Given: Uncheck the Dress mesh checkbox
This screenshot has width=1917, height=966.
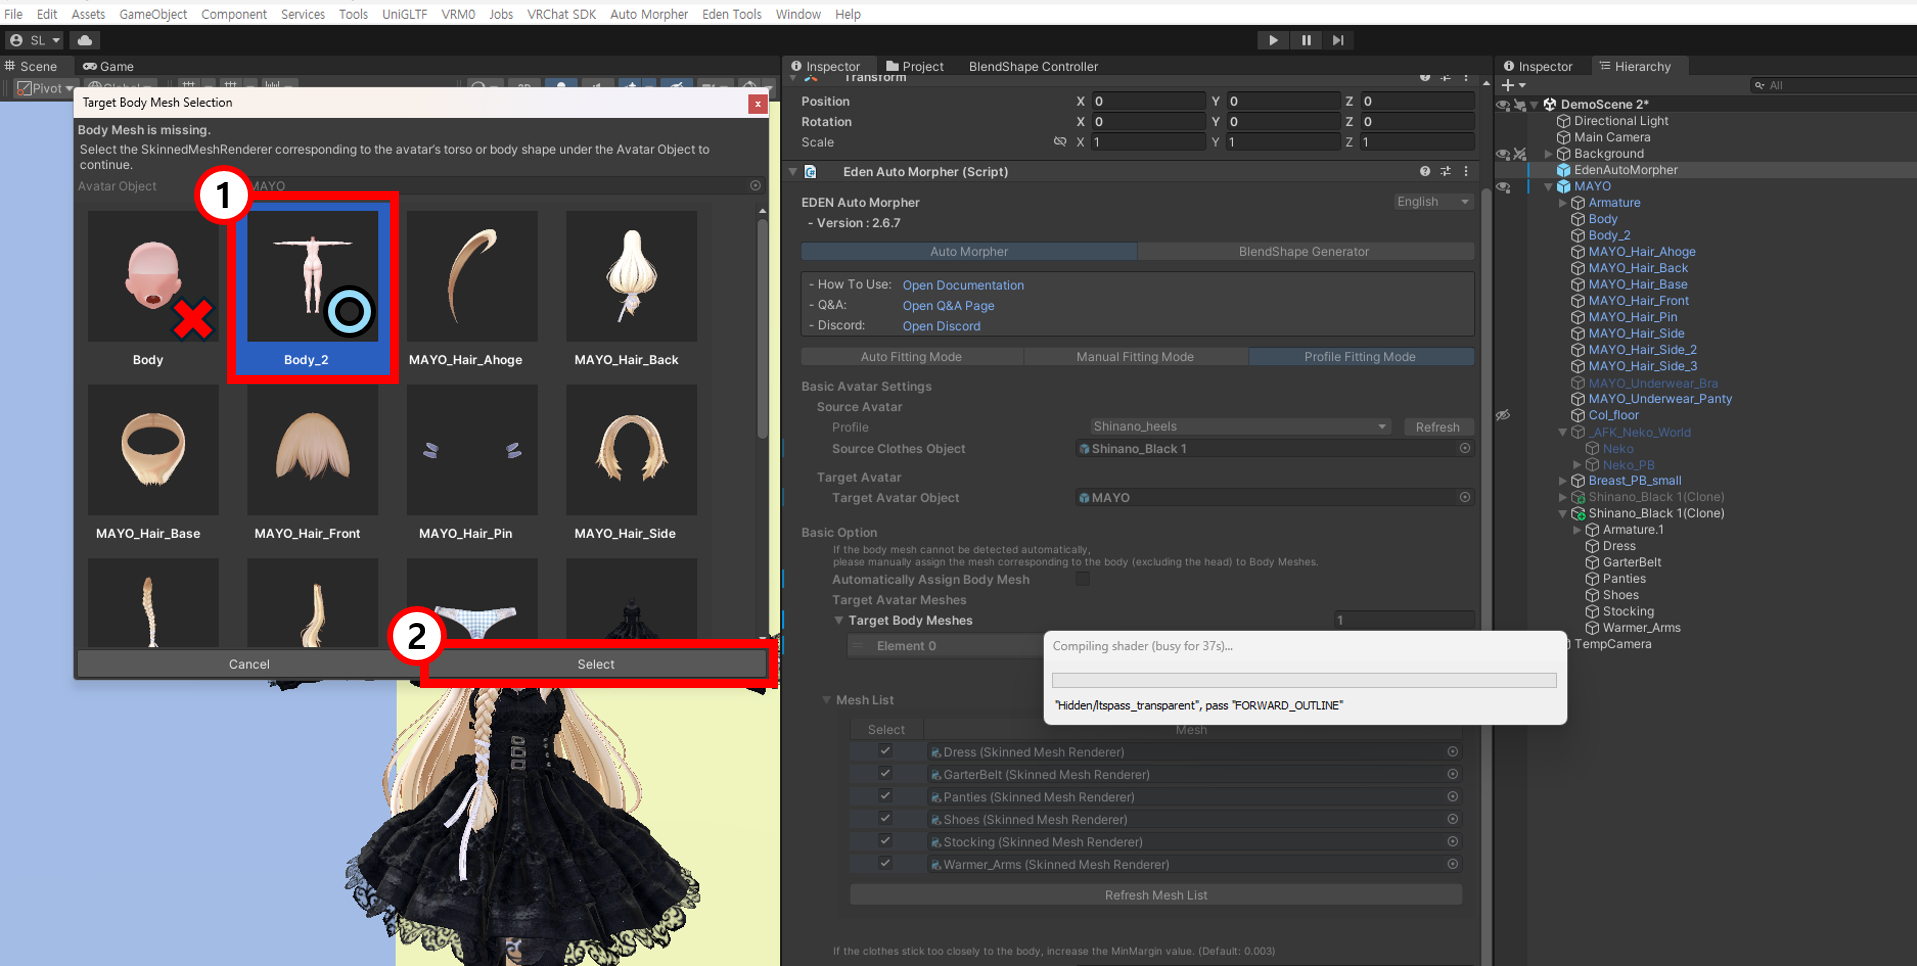Looking at the screenshot, I should [885, 751].
